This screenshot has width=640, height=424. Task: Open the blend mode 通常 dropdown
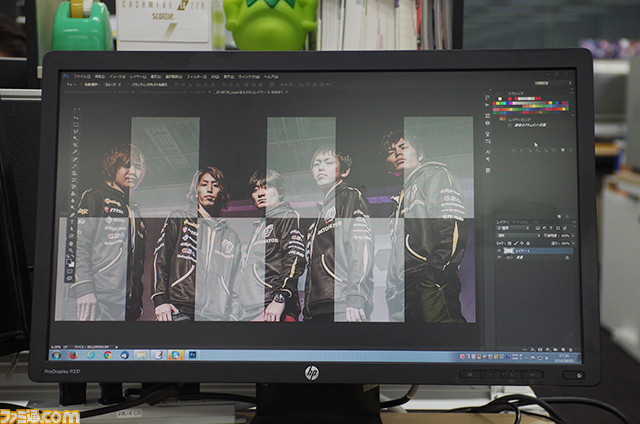519,235
